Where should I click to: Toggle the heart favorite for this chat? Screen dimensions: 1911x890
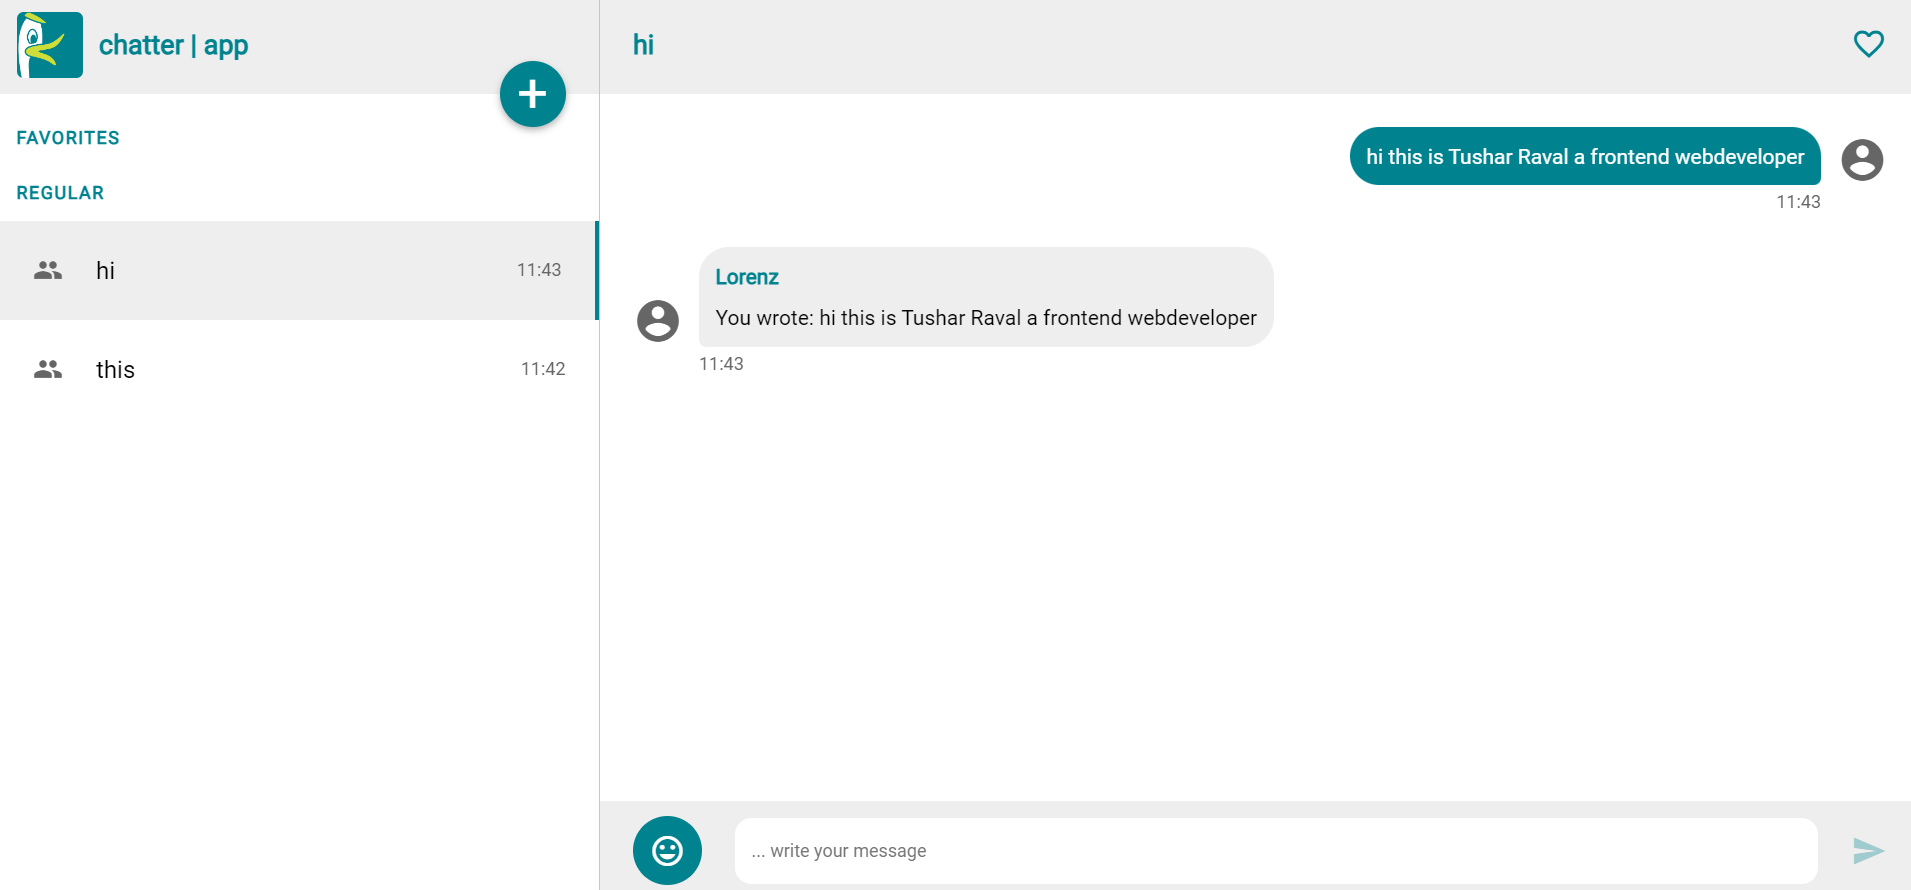1868,44
